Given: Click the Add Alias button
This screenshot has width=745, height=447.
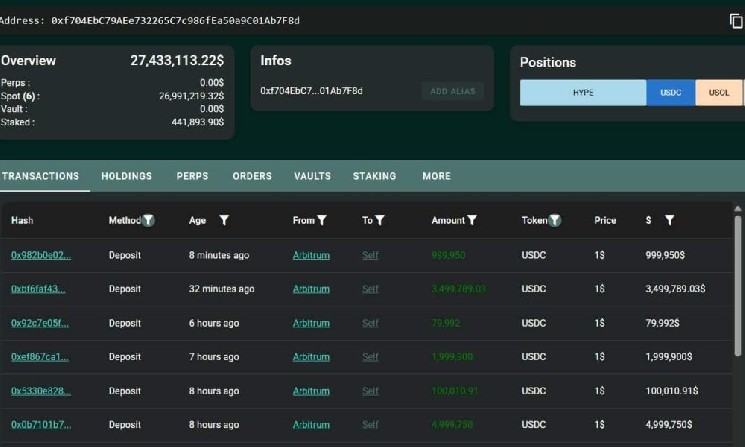Looking at the screenshot, I should 453,91.
